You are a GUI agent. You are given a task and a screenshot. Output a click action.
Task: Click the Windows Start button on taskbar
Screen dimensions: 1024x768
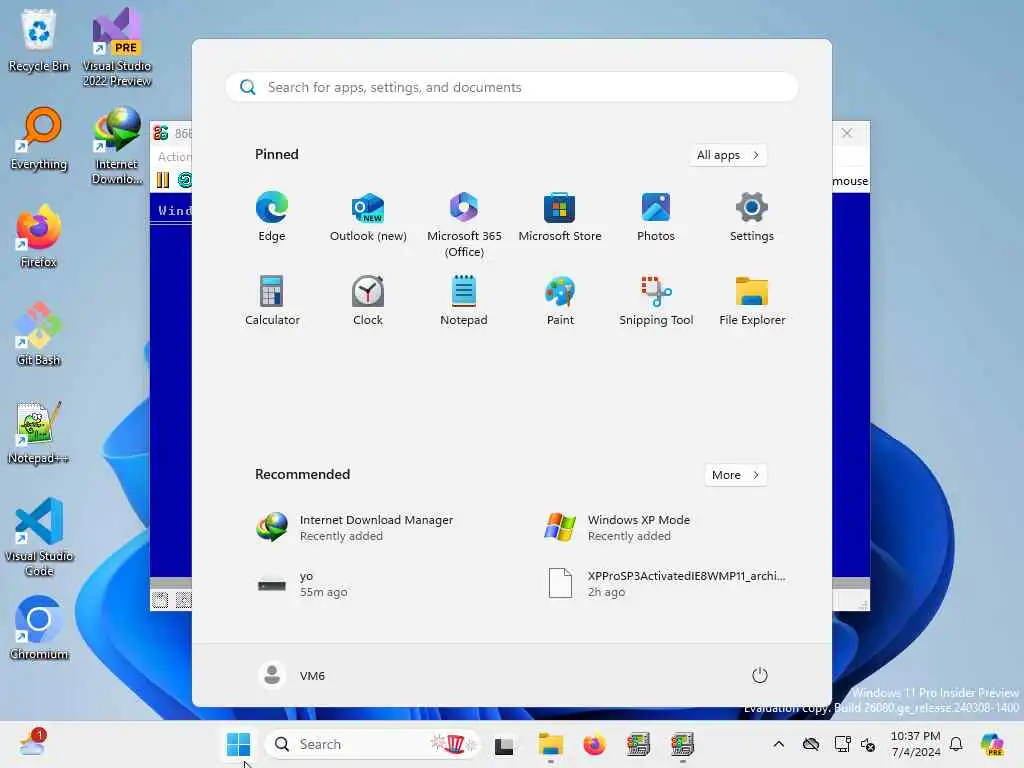pyautogui.click(x=238, y=744)
